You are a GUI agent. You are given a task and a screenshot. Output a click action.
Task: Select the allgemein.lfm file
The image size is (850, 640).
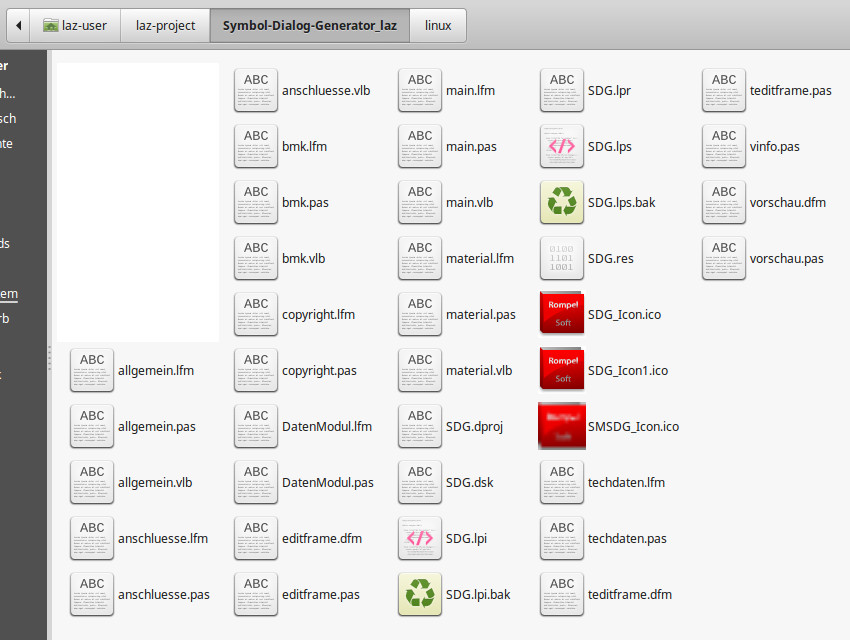(x=155, y=370)
